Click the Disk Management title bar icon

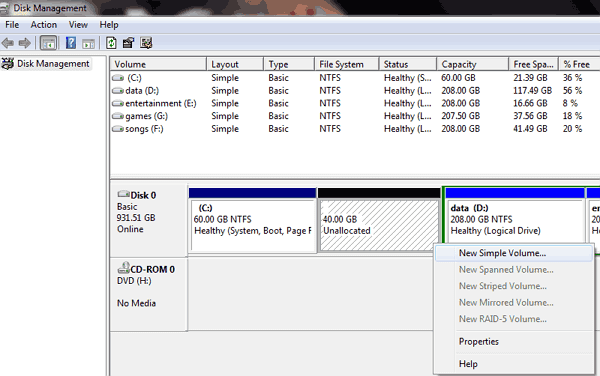[4, 8]
